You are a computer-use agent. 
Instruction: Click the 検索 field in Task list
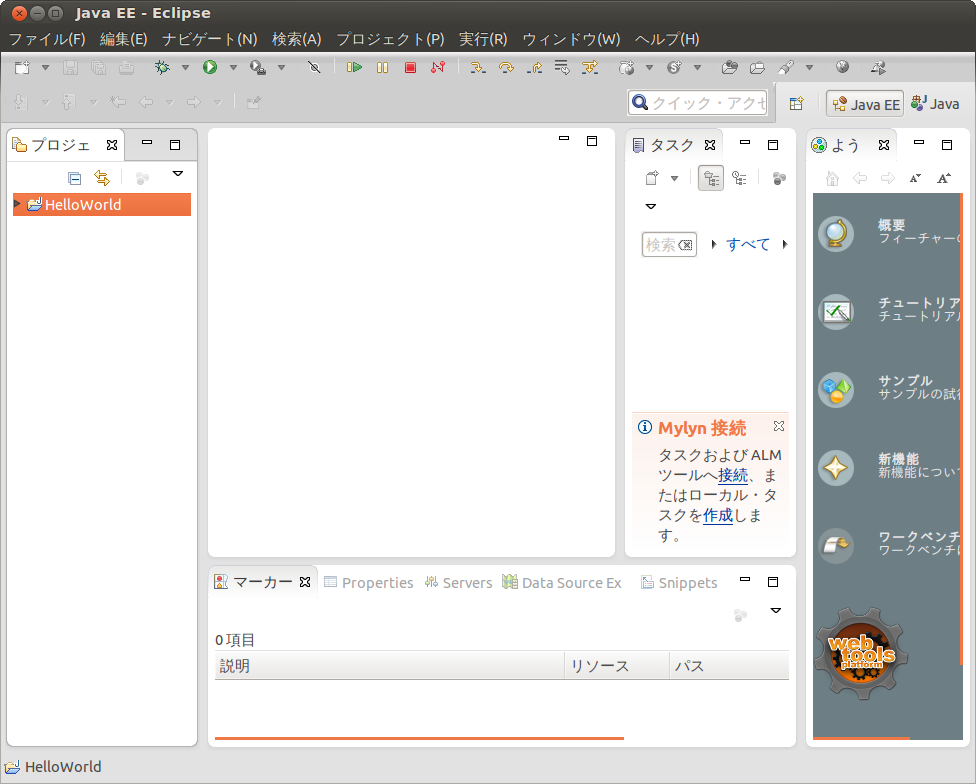(669, 245)
